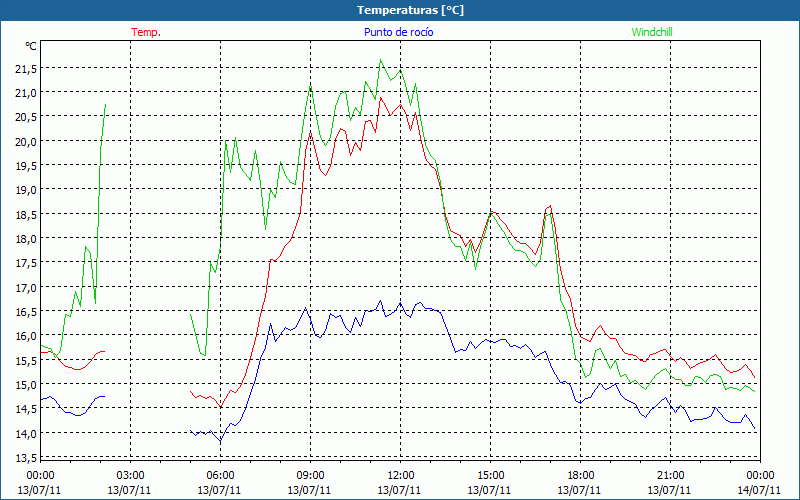800x500 pixels.
Task: Click the 19,5 y-axis value
Action: (26, 166)
